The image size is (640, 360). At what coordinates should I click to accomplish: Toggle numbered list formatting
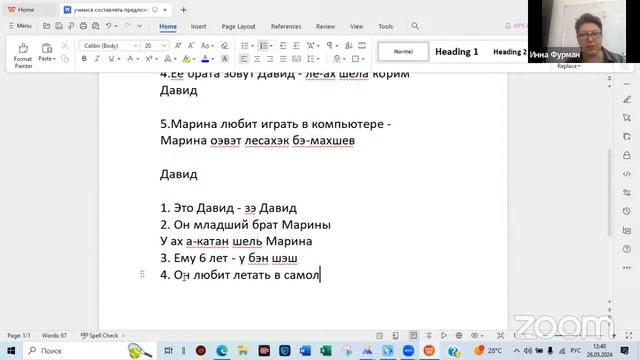click(x=264, y=46)
